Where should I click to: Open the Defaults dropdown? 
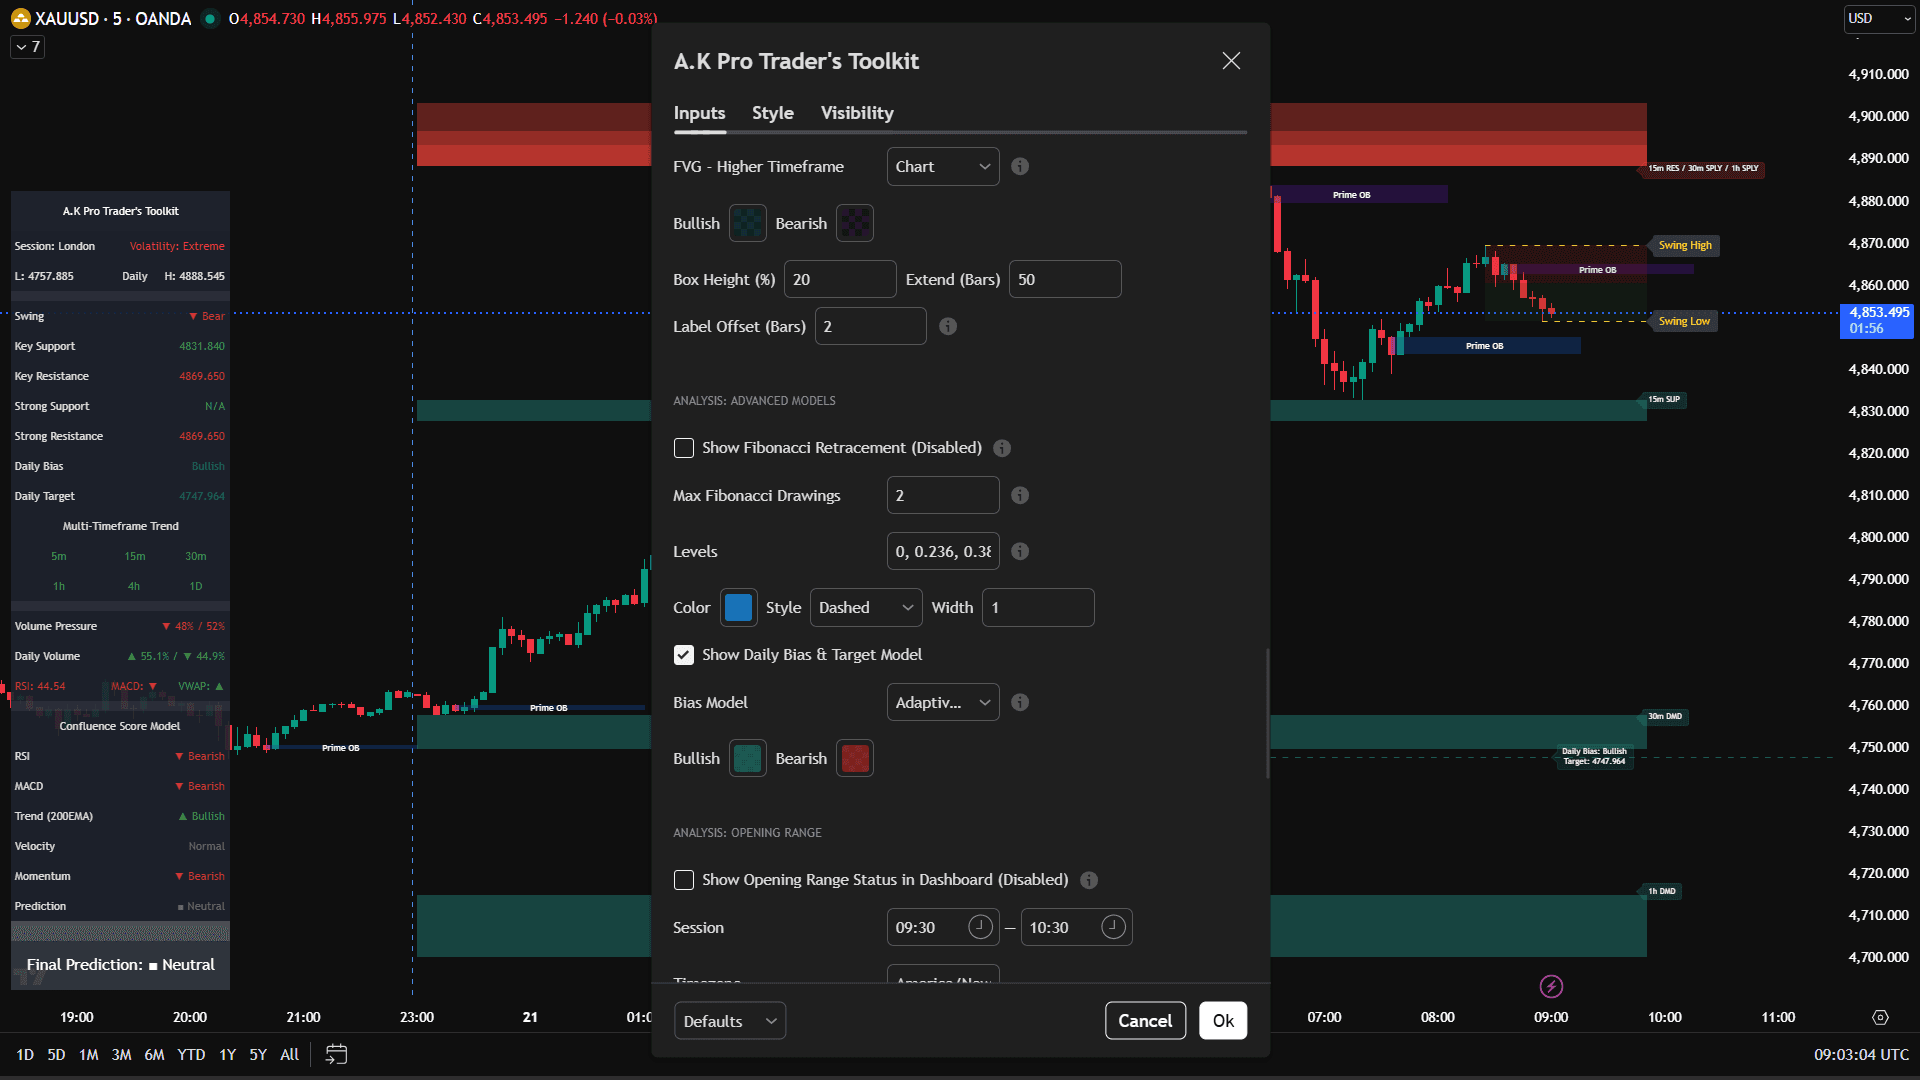[x=729, y=1020]
